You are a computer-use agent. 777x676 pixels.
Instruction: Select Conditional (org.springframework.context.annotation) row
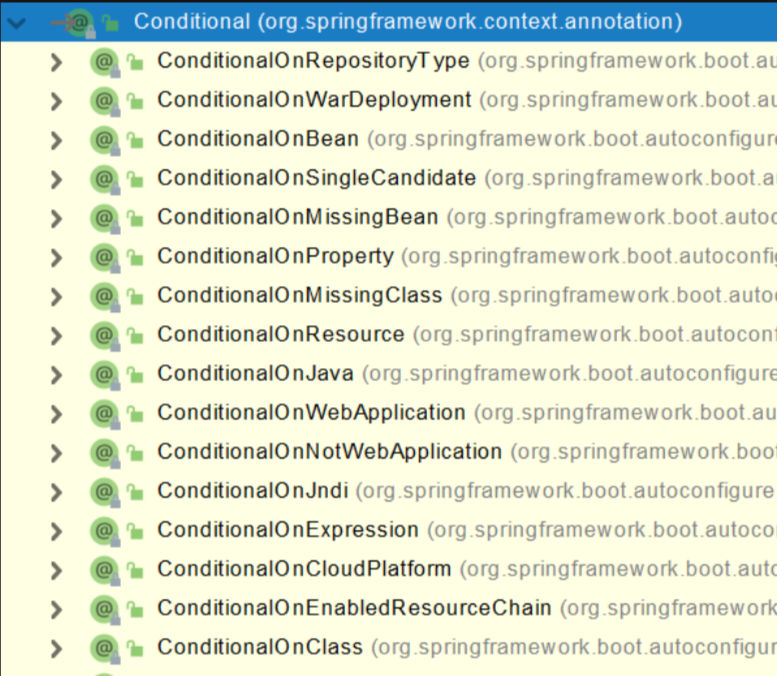pos(388,22)
